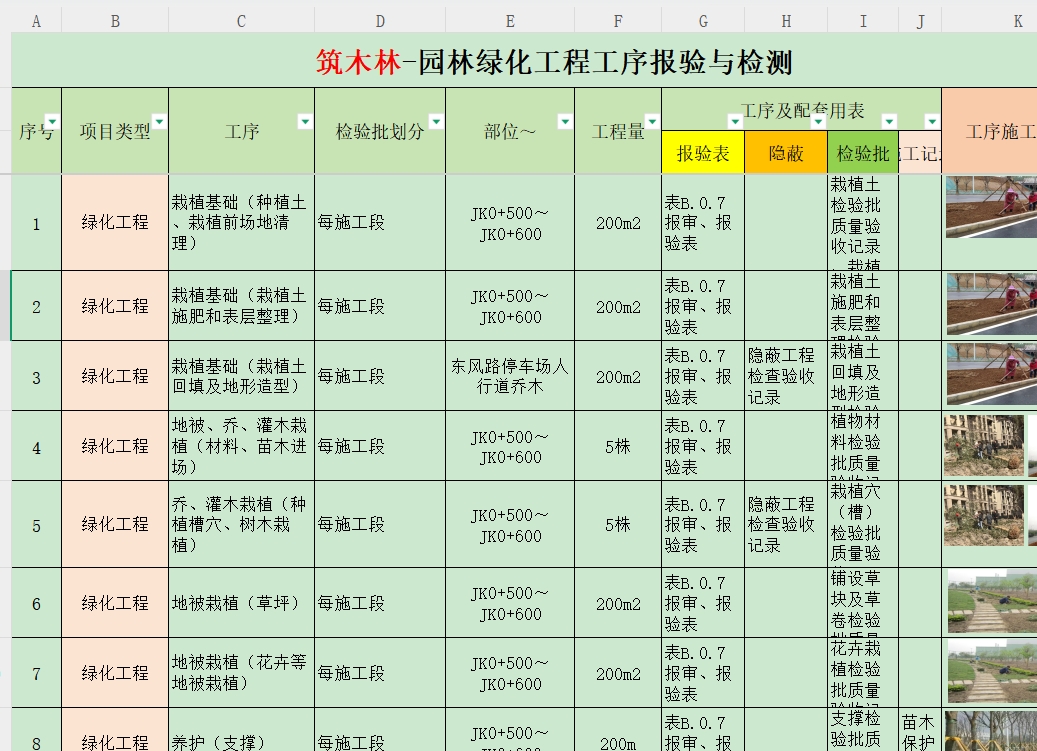
Task: Select the 5株 quantity cell in row 4
Action: (x=618, y=446)
